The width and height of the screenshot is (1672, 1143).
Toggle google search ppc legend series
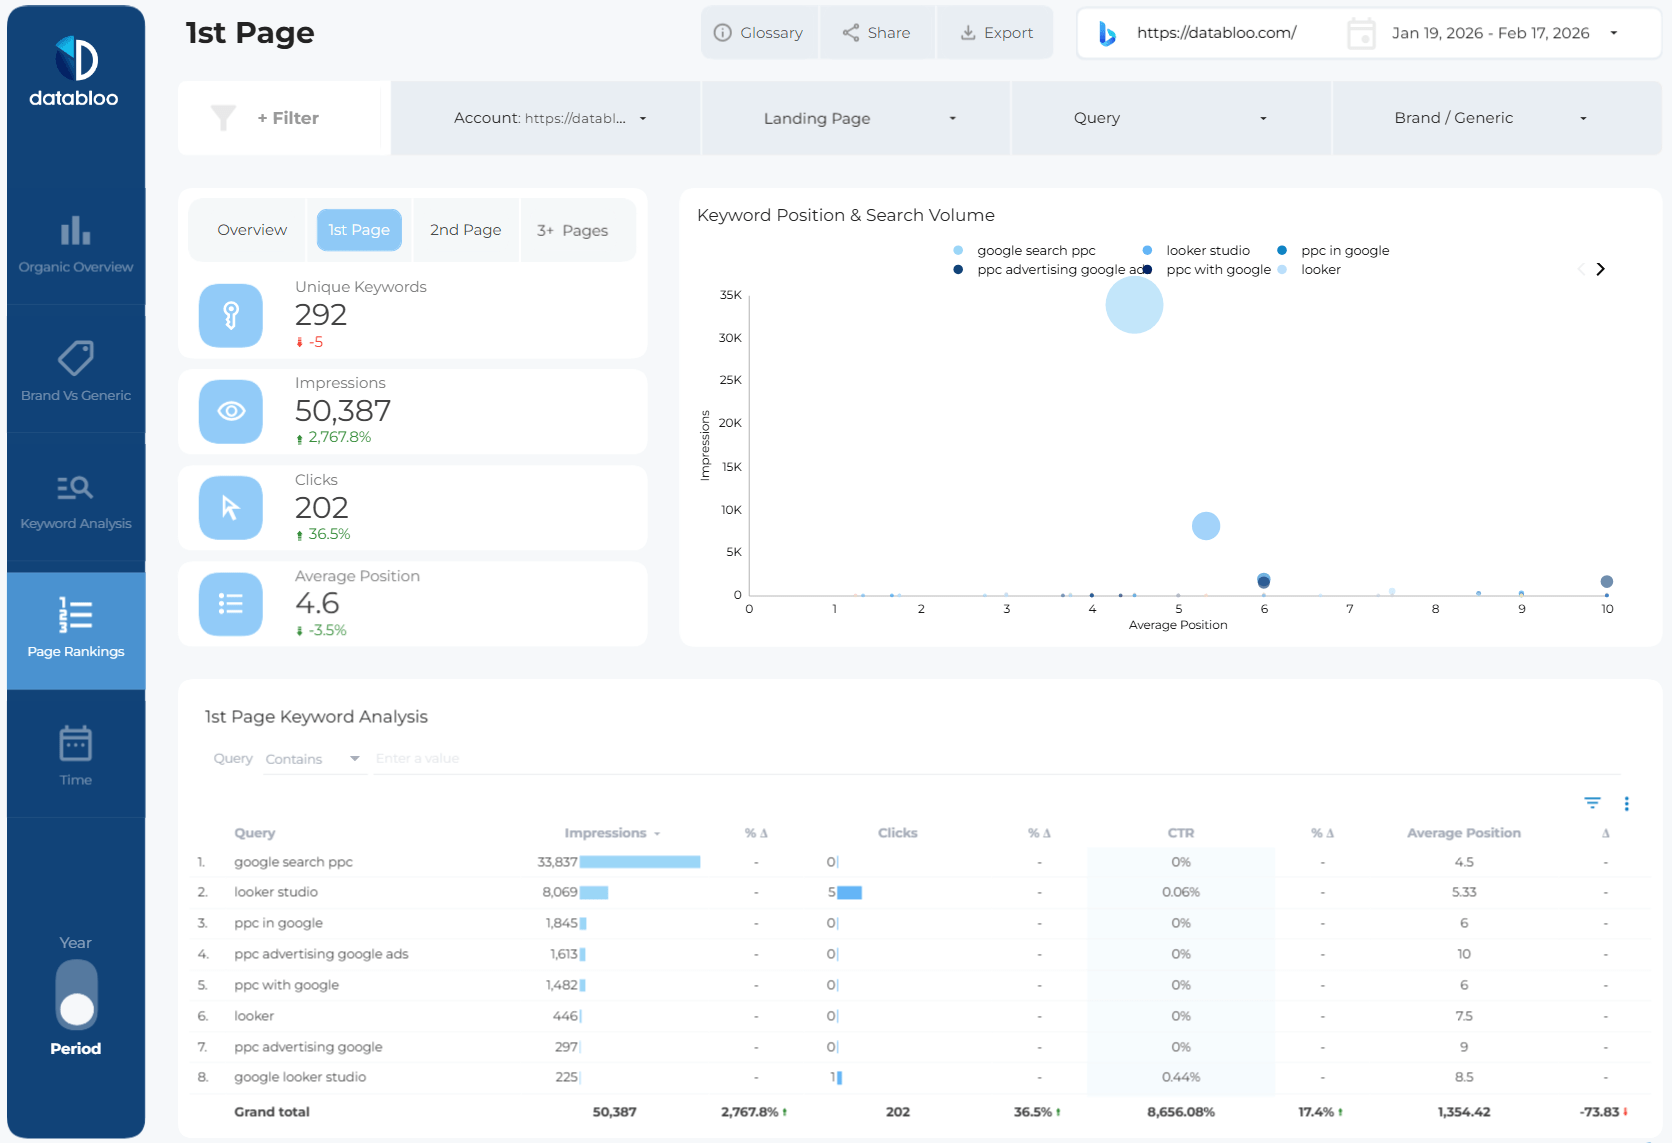coord(1035,251)
